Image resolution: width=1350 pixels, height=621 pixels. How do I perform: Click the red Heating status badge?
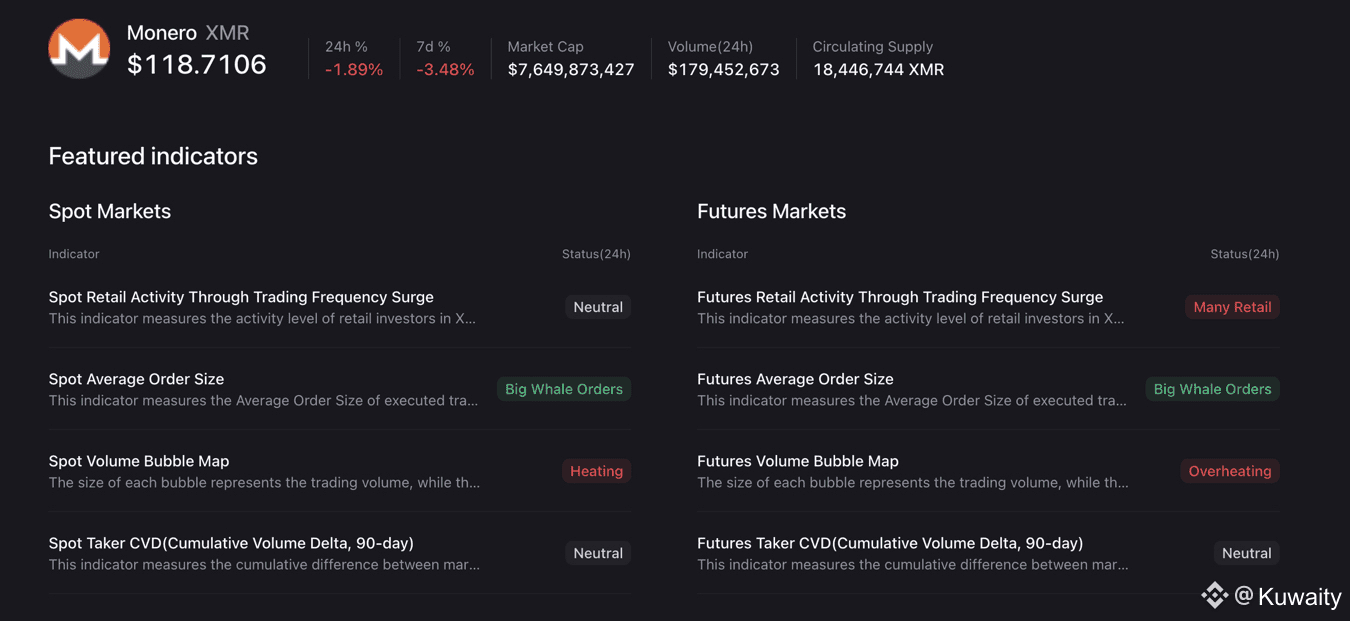point(596,471)
